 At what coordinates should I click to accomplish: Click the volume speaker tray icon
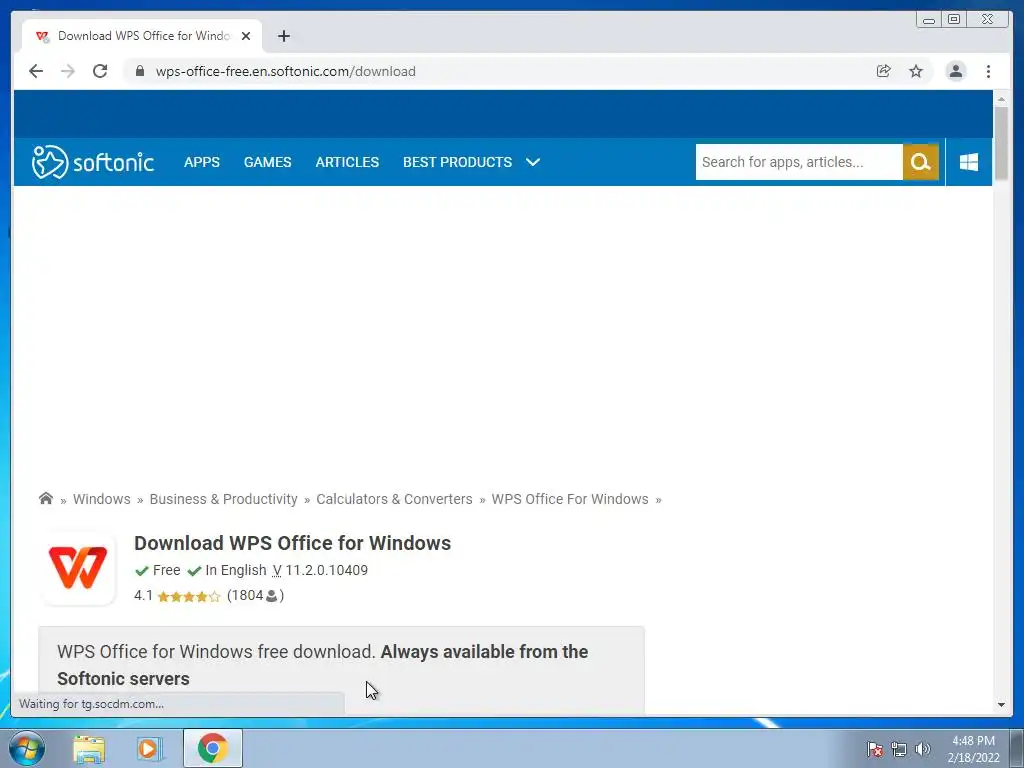(923, 749)
